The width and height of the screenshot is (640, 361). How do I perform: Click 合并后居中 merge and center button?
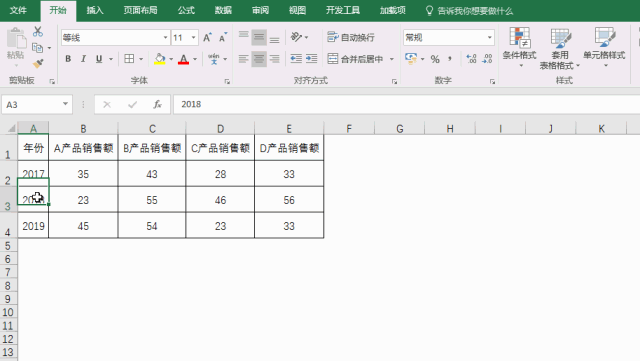[x=356, y=59]
